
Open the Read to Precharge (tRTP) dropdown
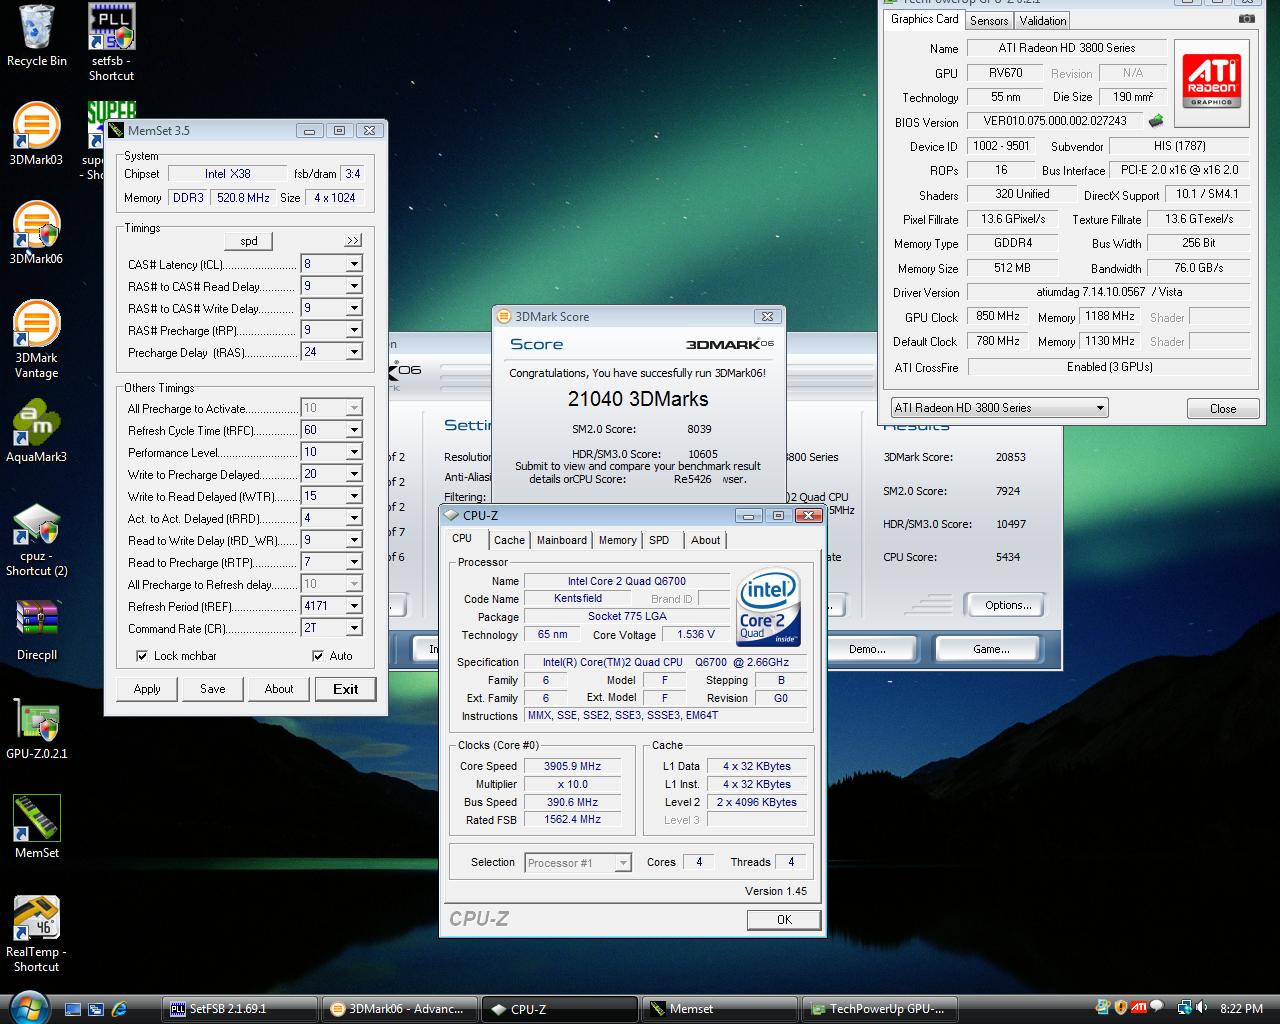pyautogui.click(x=353, y=562)
